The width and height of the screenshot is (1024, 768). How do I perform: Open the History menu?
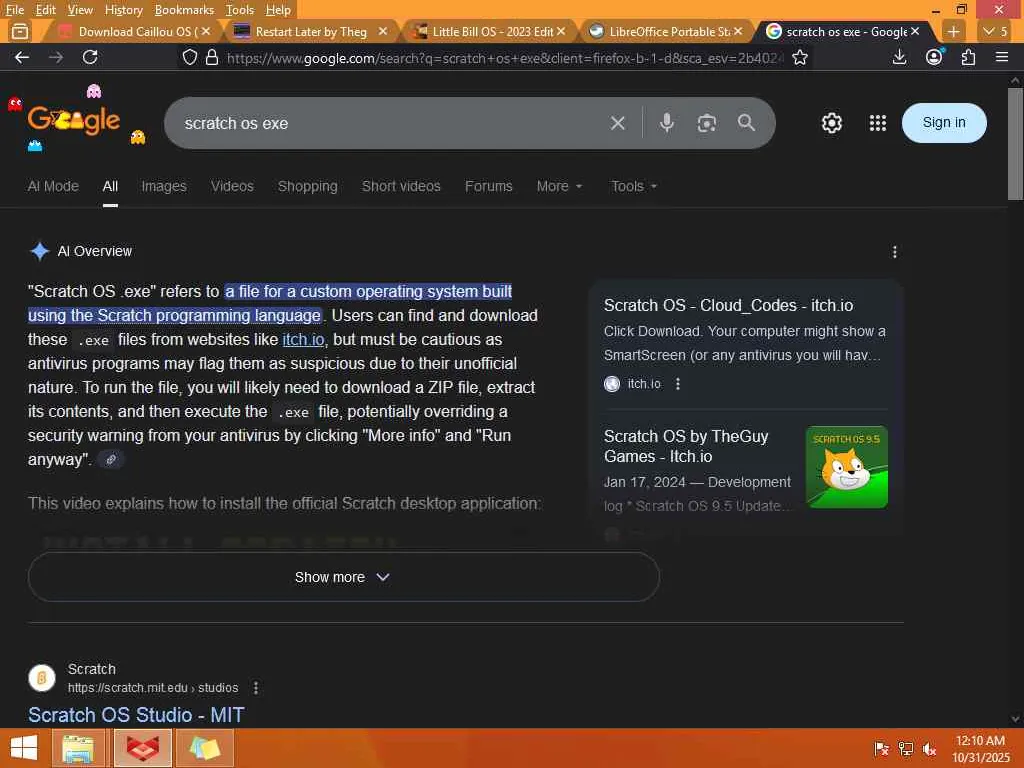point(123,10)
